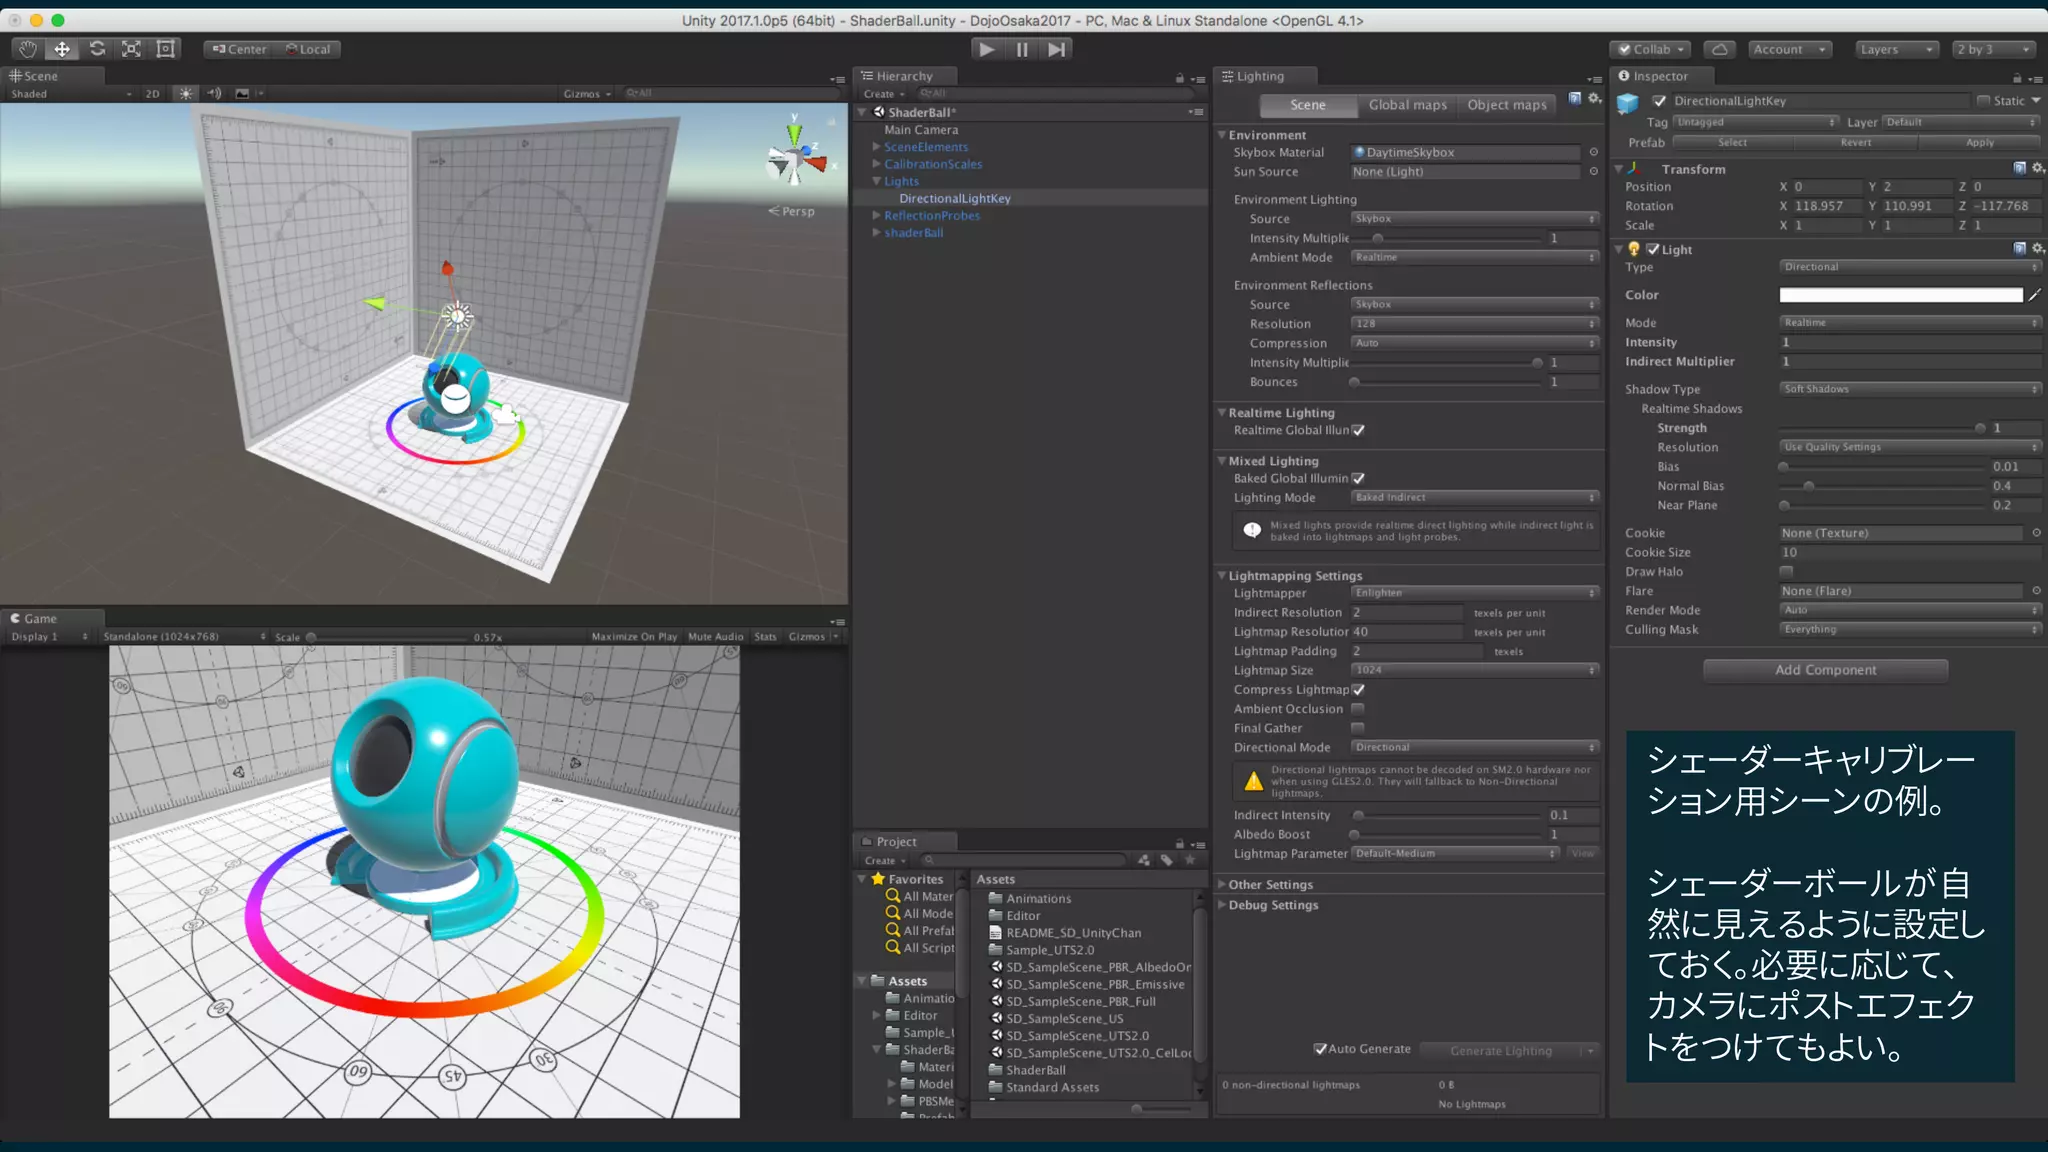The height and width of the screenshot is (1152, 2048).
Task: Switch to the Object maps tab
Action: tap(1506, 105)
